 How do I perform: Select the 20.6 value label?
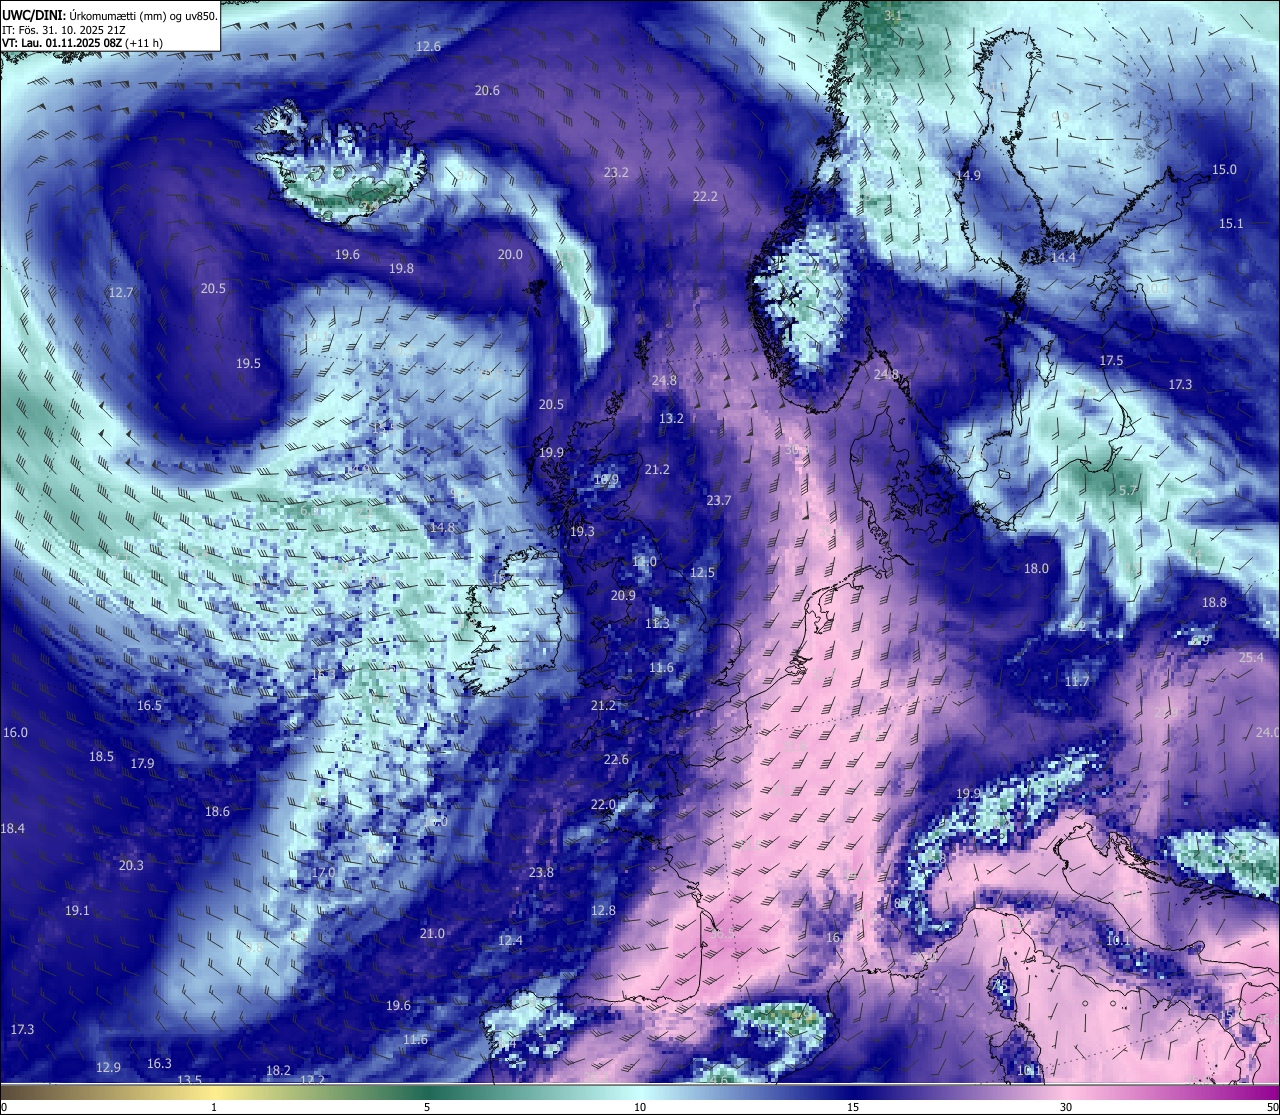coord(487,91)
